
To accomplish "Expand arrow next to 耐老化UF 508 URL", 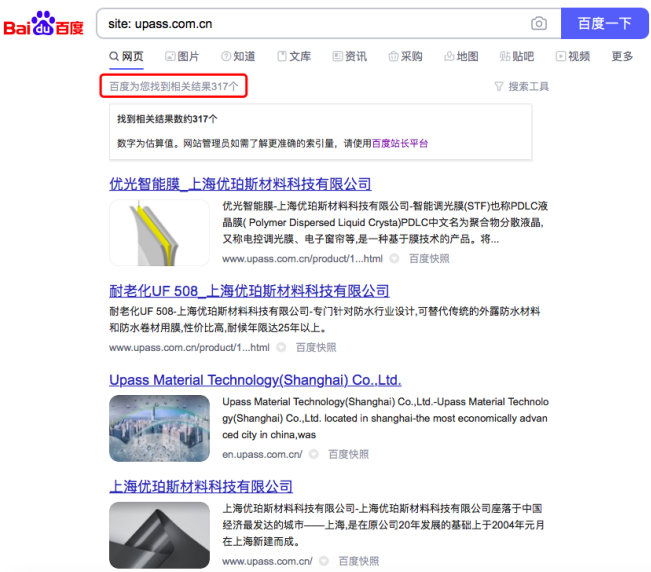I will coord(281,347).
